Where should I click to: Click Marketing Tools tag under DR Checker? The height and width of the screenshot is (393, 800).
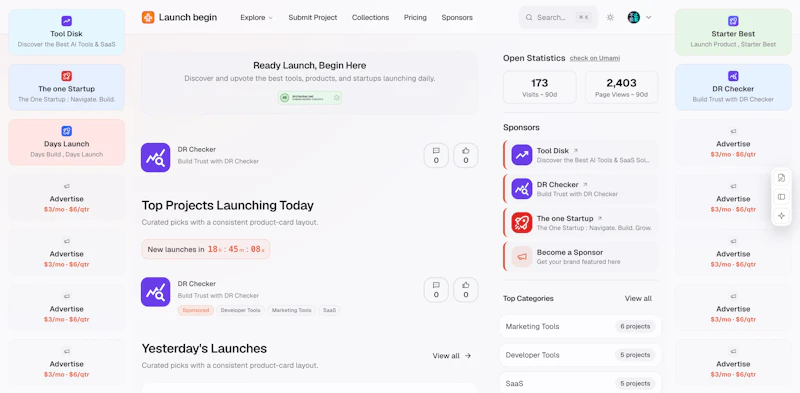pos(291,310)
